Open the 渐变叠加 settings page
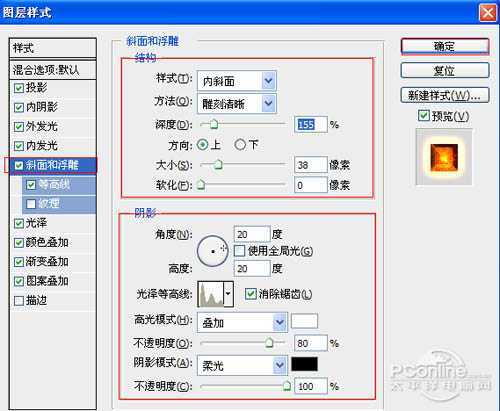Image resolution: width=500 pixels, height=411 pixels. tap(47, 262)
